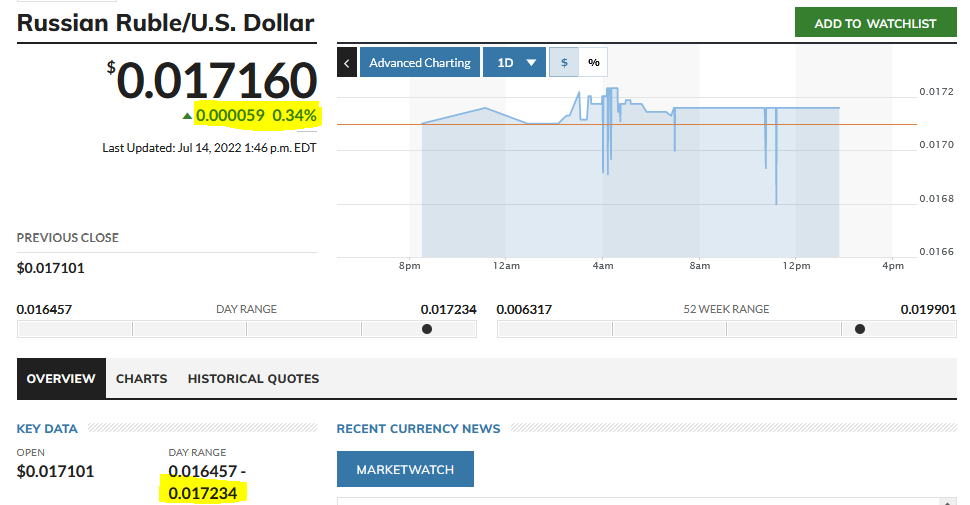Open the Overview tab
The width and height of the screenshot is (970, 505).
coord(61,378)
